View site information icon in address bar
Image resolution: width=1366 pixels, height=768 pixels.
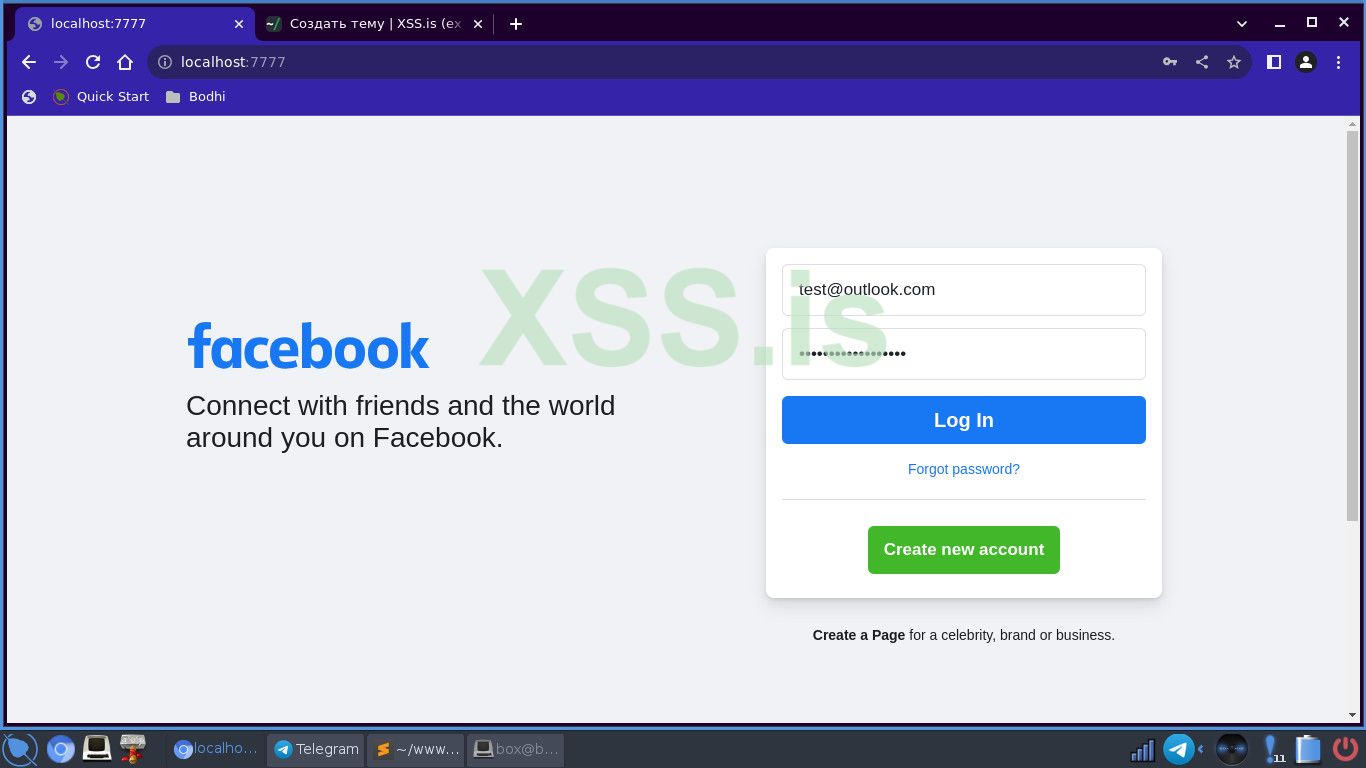pyautogui.click(x=165, y=62)
